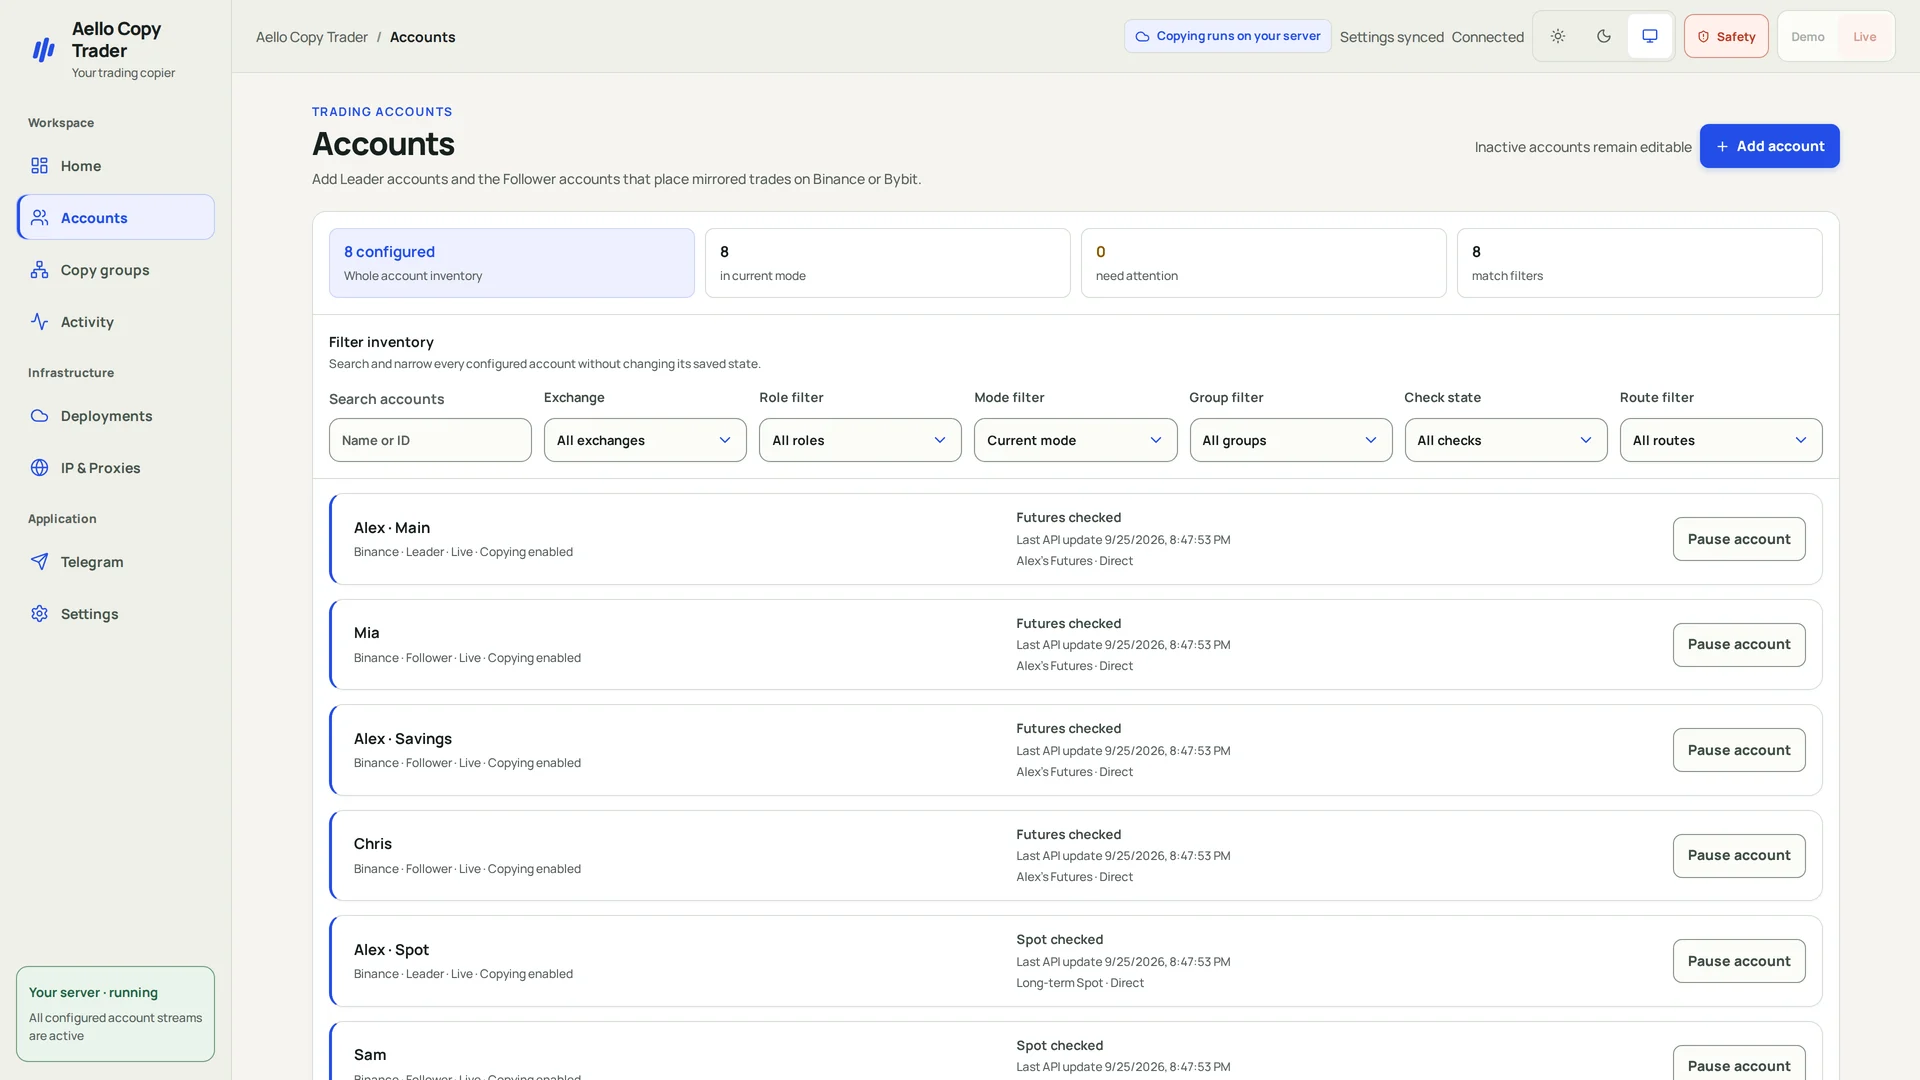Image resolution: width=1920 pixels, height=1080 pixels.
Task: Click the Settings synced status text
Action: click(1392, 37)
